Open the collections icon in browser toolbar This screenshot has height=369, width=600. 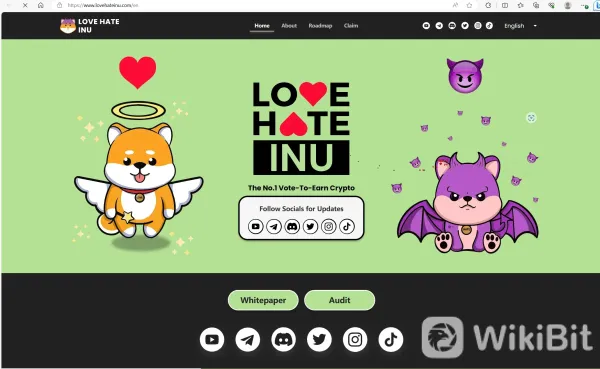(536, 5)
